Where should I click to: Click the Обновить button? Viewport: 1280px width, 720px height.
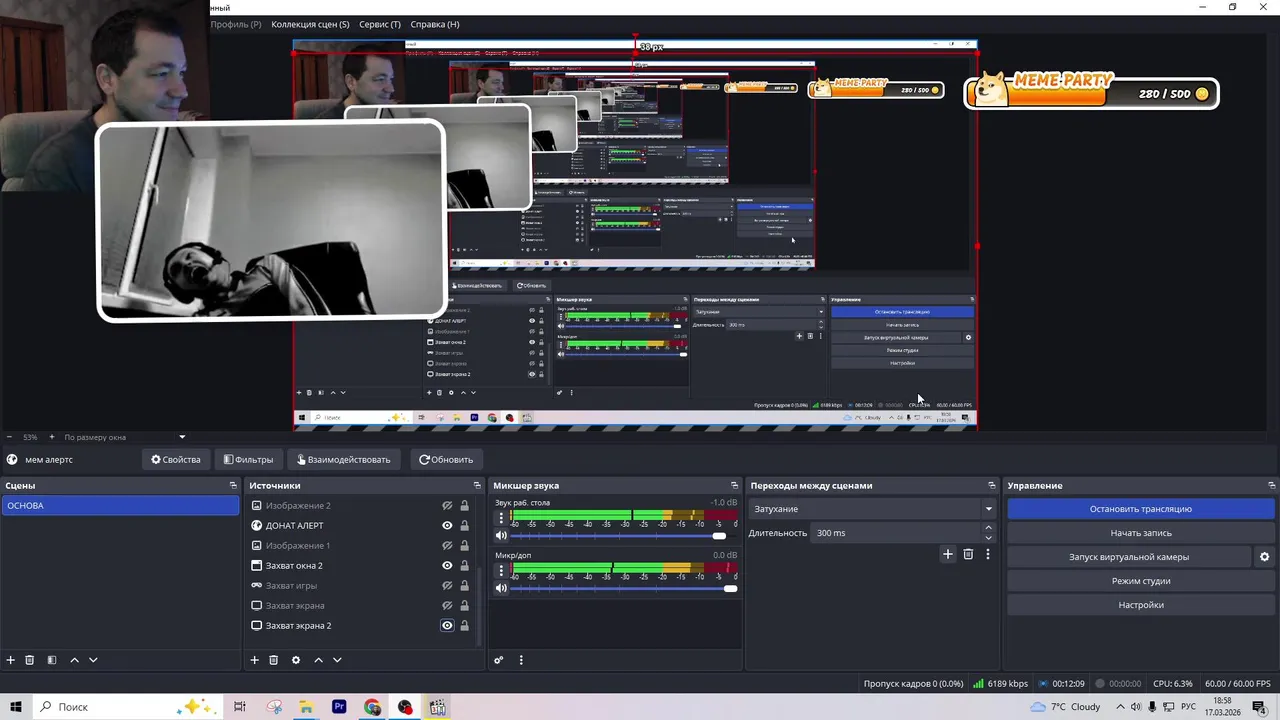tap(446, 460)
